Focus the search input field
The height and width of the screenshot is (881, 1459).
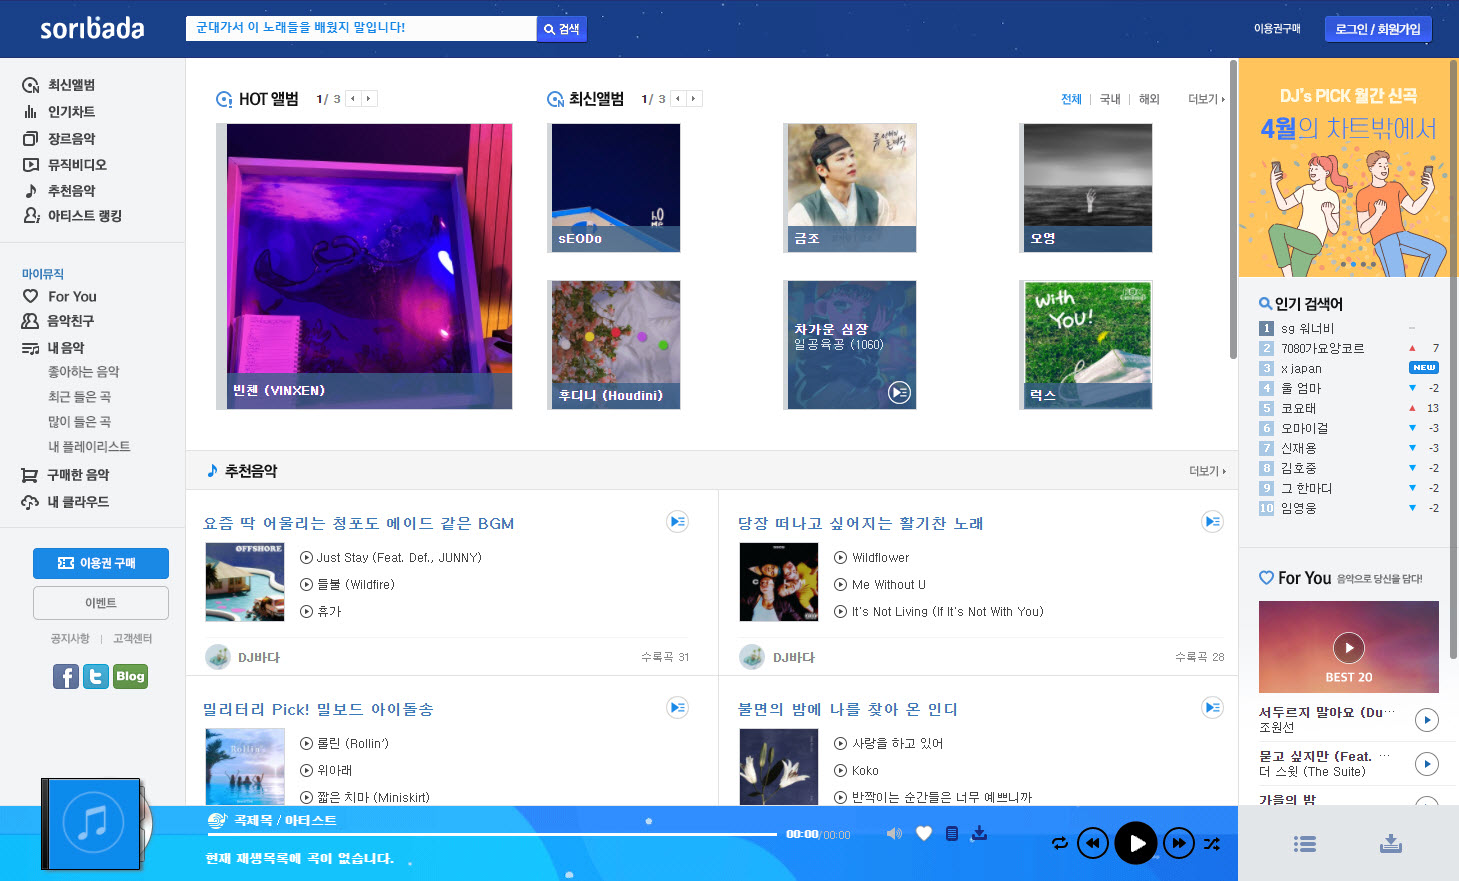[361, 28]
